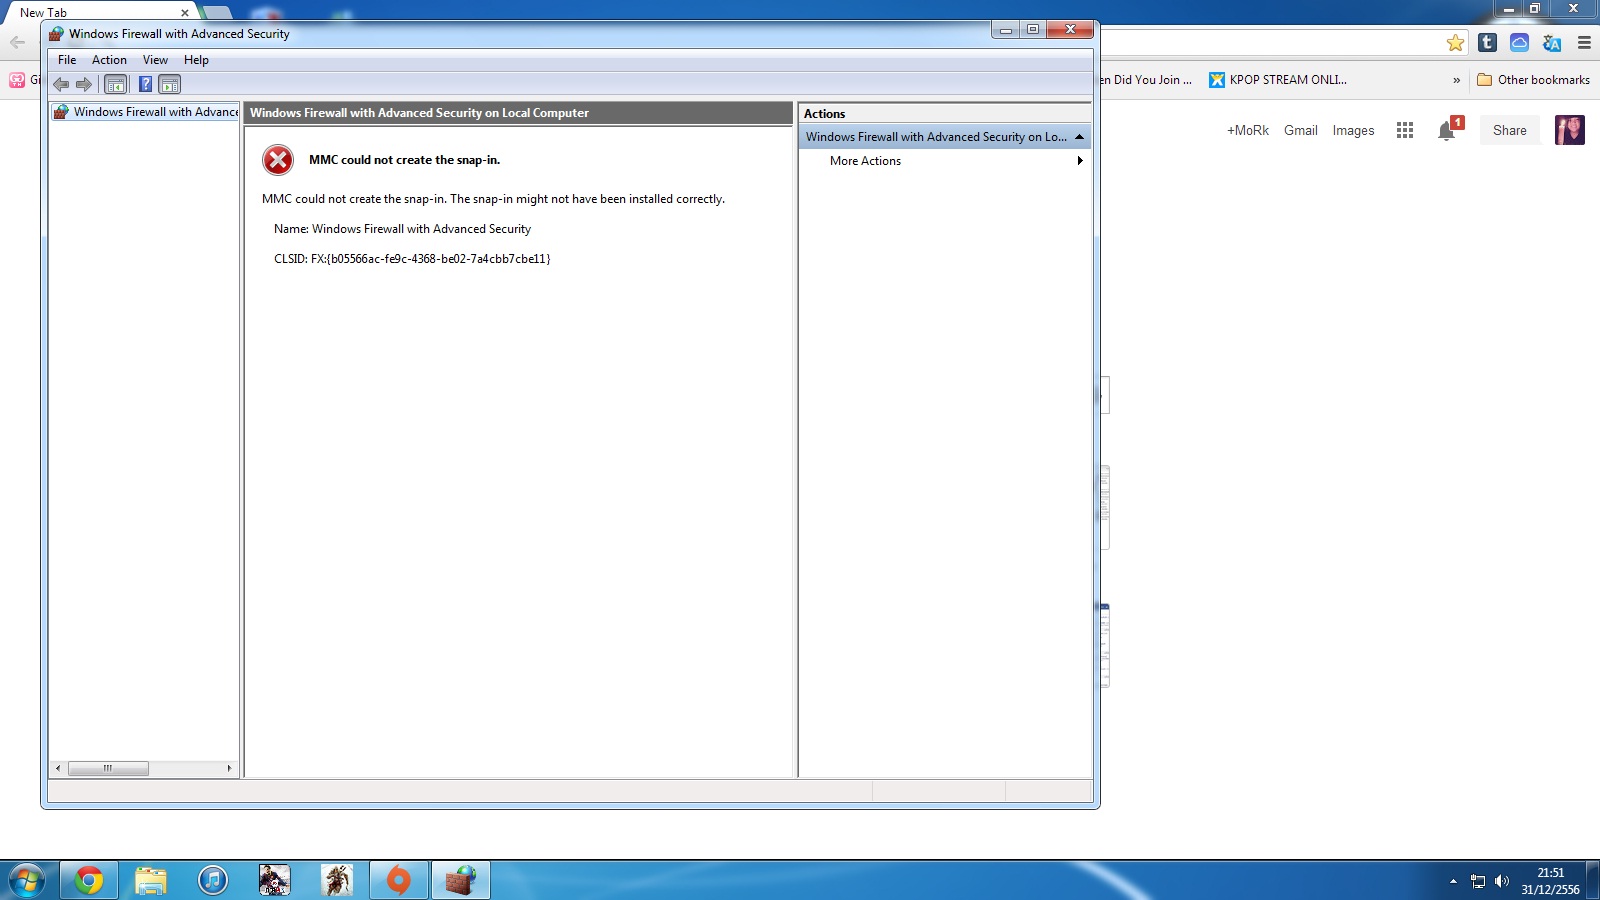Maximize the Windows Firewall window

pyautogui.click(x=1033, y=30)
